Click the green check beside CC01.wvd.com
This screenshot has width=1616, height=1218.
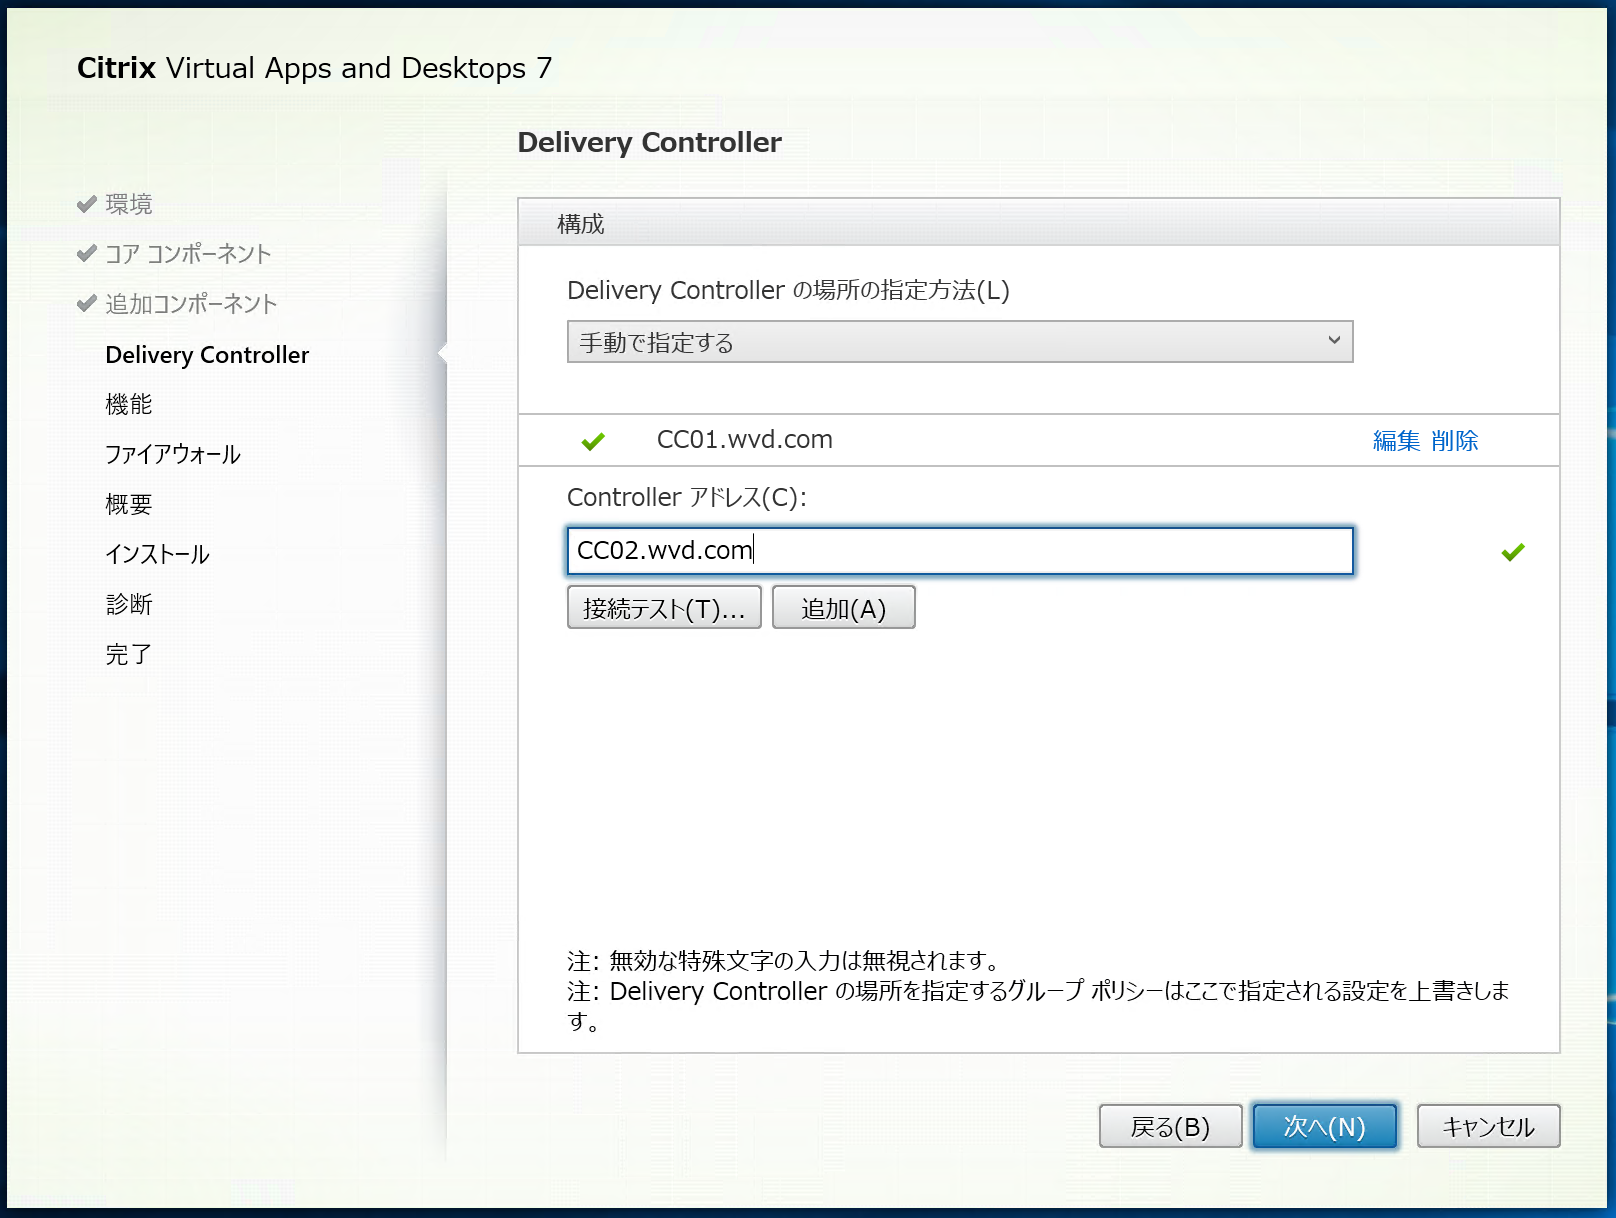[593, 440]
